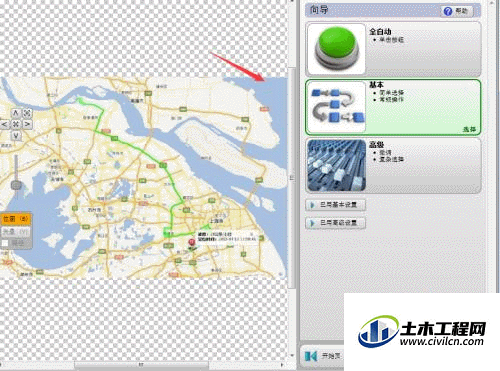This screenshot has height=371, width=500.
Task: Click the canvas horizontal scrollbar thumb
Action: (141, 365)
